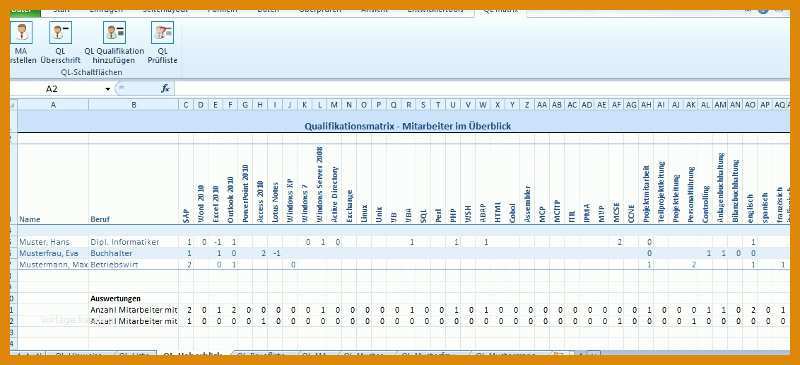This screenshot has width=800, height=365.
Task: Click the rotated SAP header cell
Action: [186, 184]
